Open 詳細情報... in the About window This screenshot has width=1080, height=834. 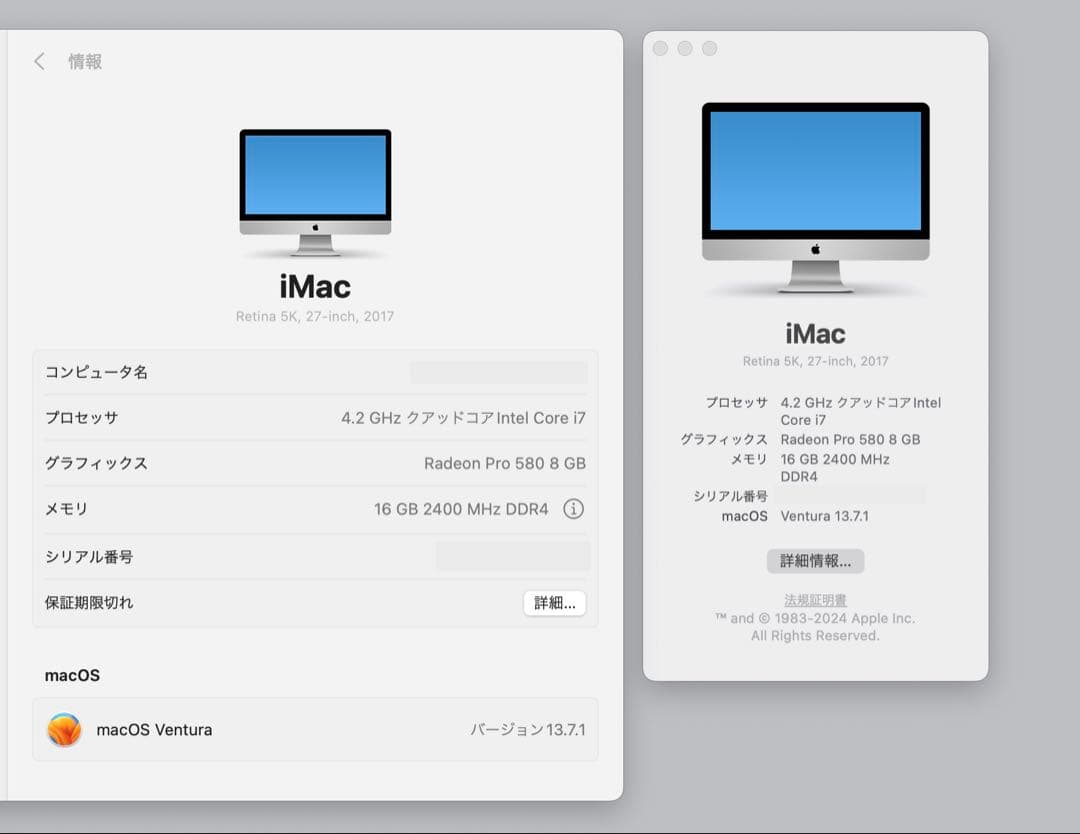pos(815,561)
